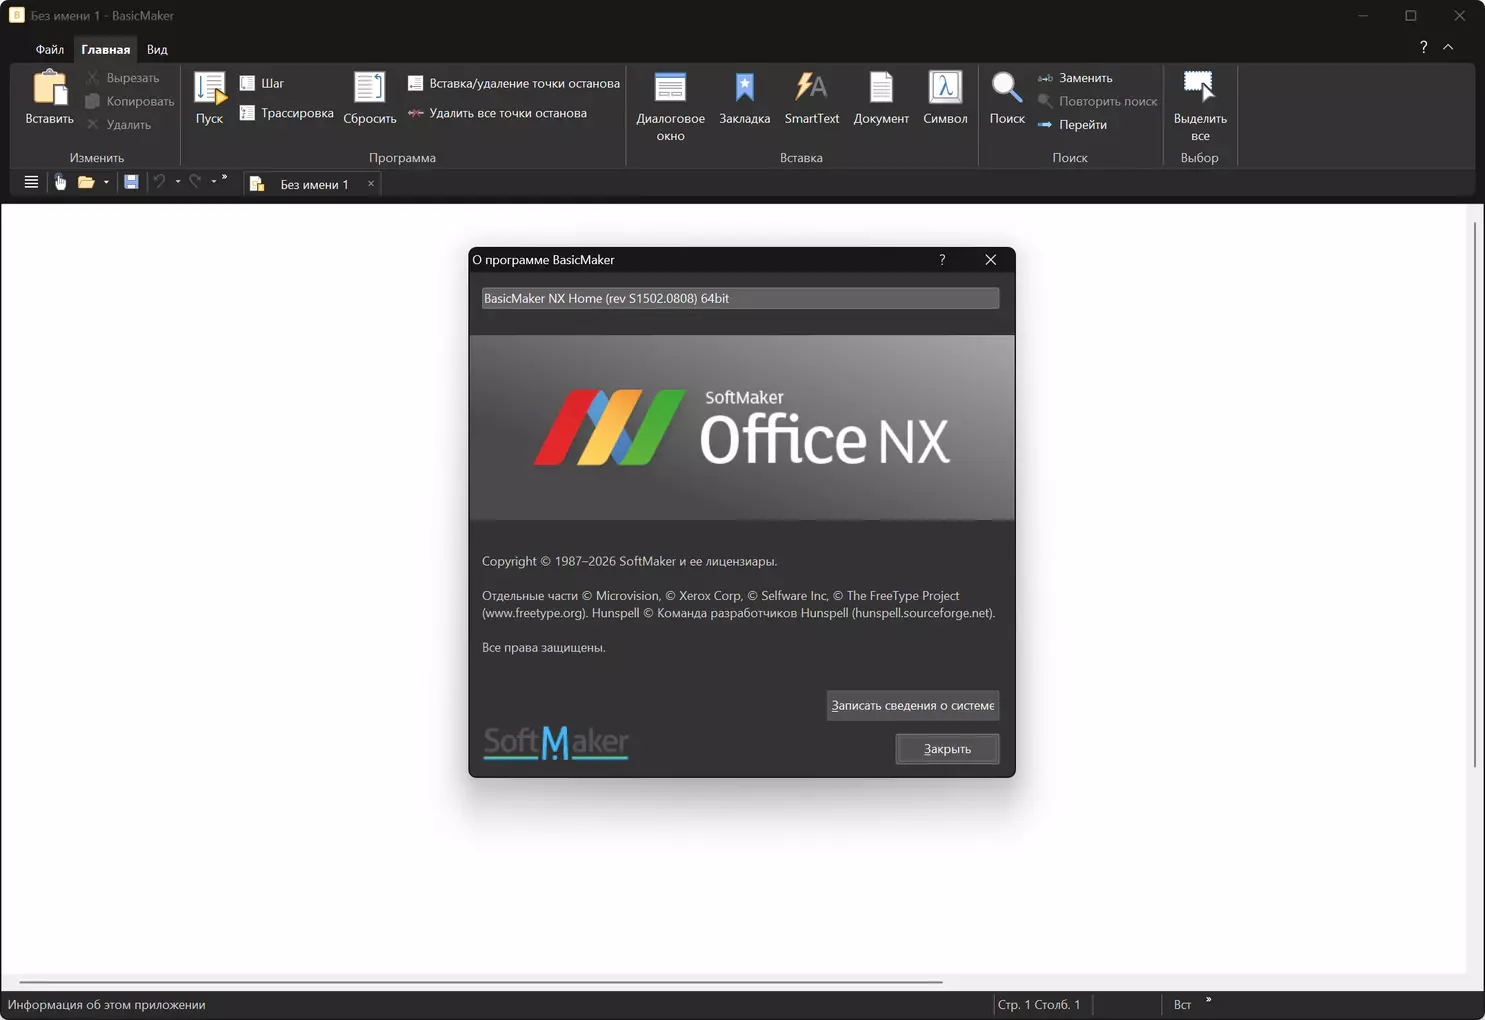Close the Без имени 1 document tab
Viewport: 1485px width, 1020px height.
click(x=371, y=184)
